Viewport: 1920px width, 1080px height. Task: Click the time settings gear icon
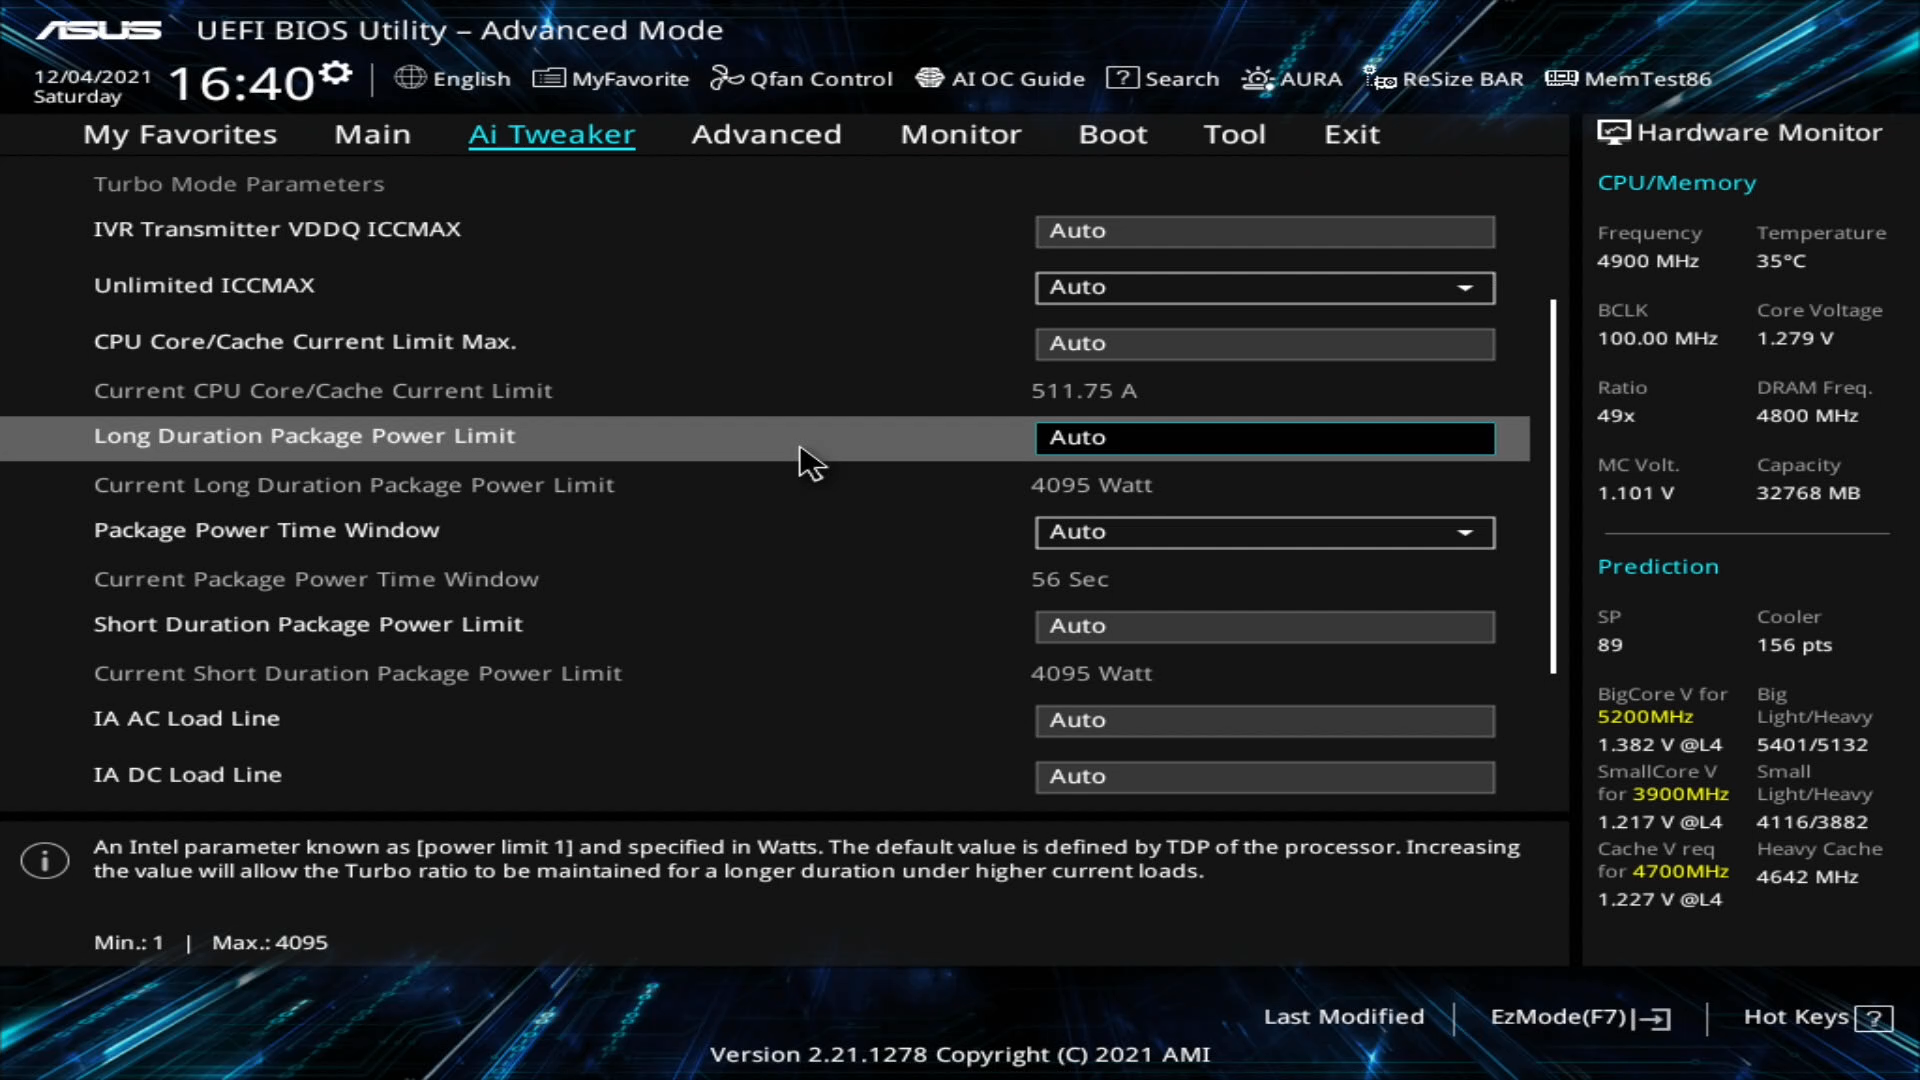pyautogui.click(x=336, y=74)
